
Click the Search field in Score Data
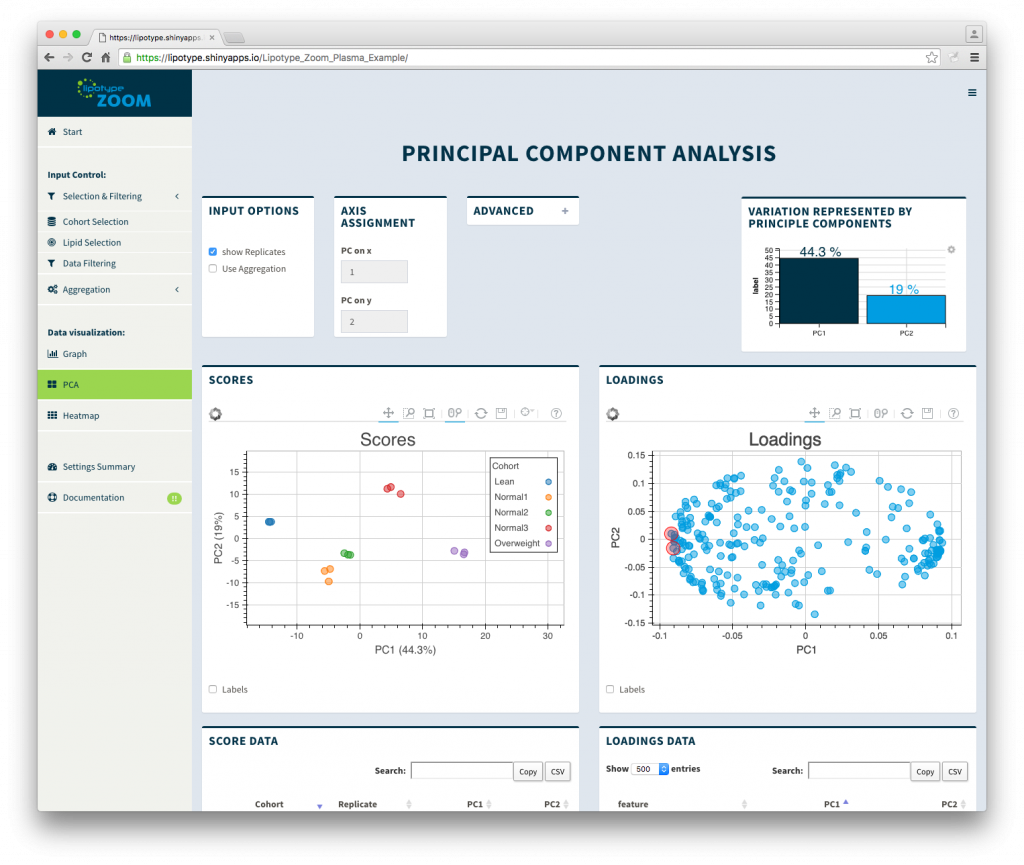tap(462, 771)
